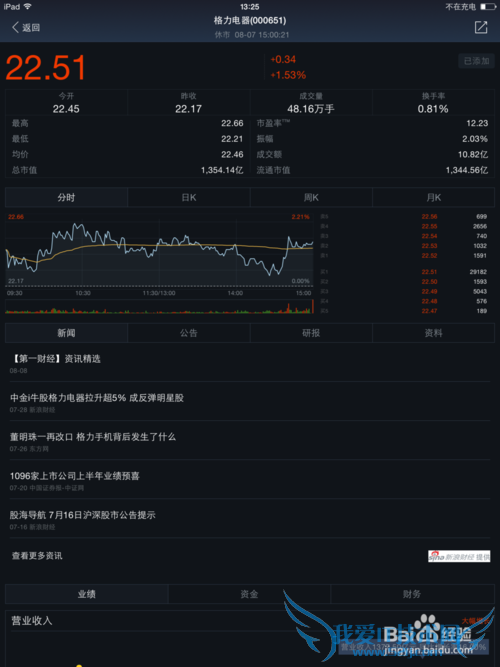The image size is (500, 667).
Task: Select the 研报 tab
Action: pos(311,333)
